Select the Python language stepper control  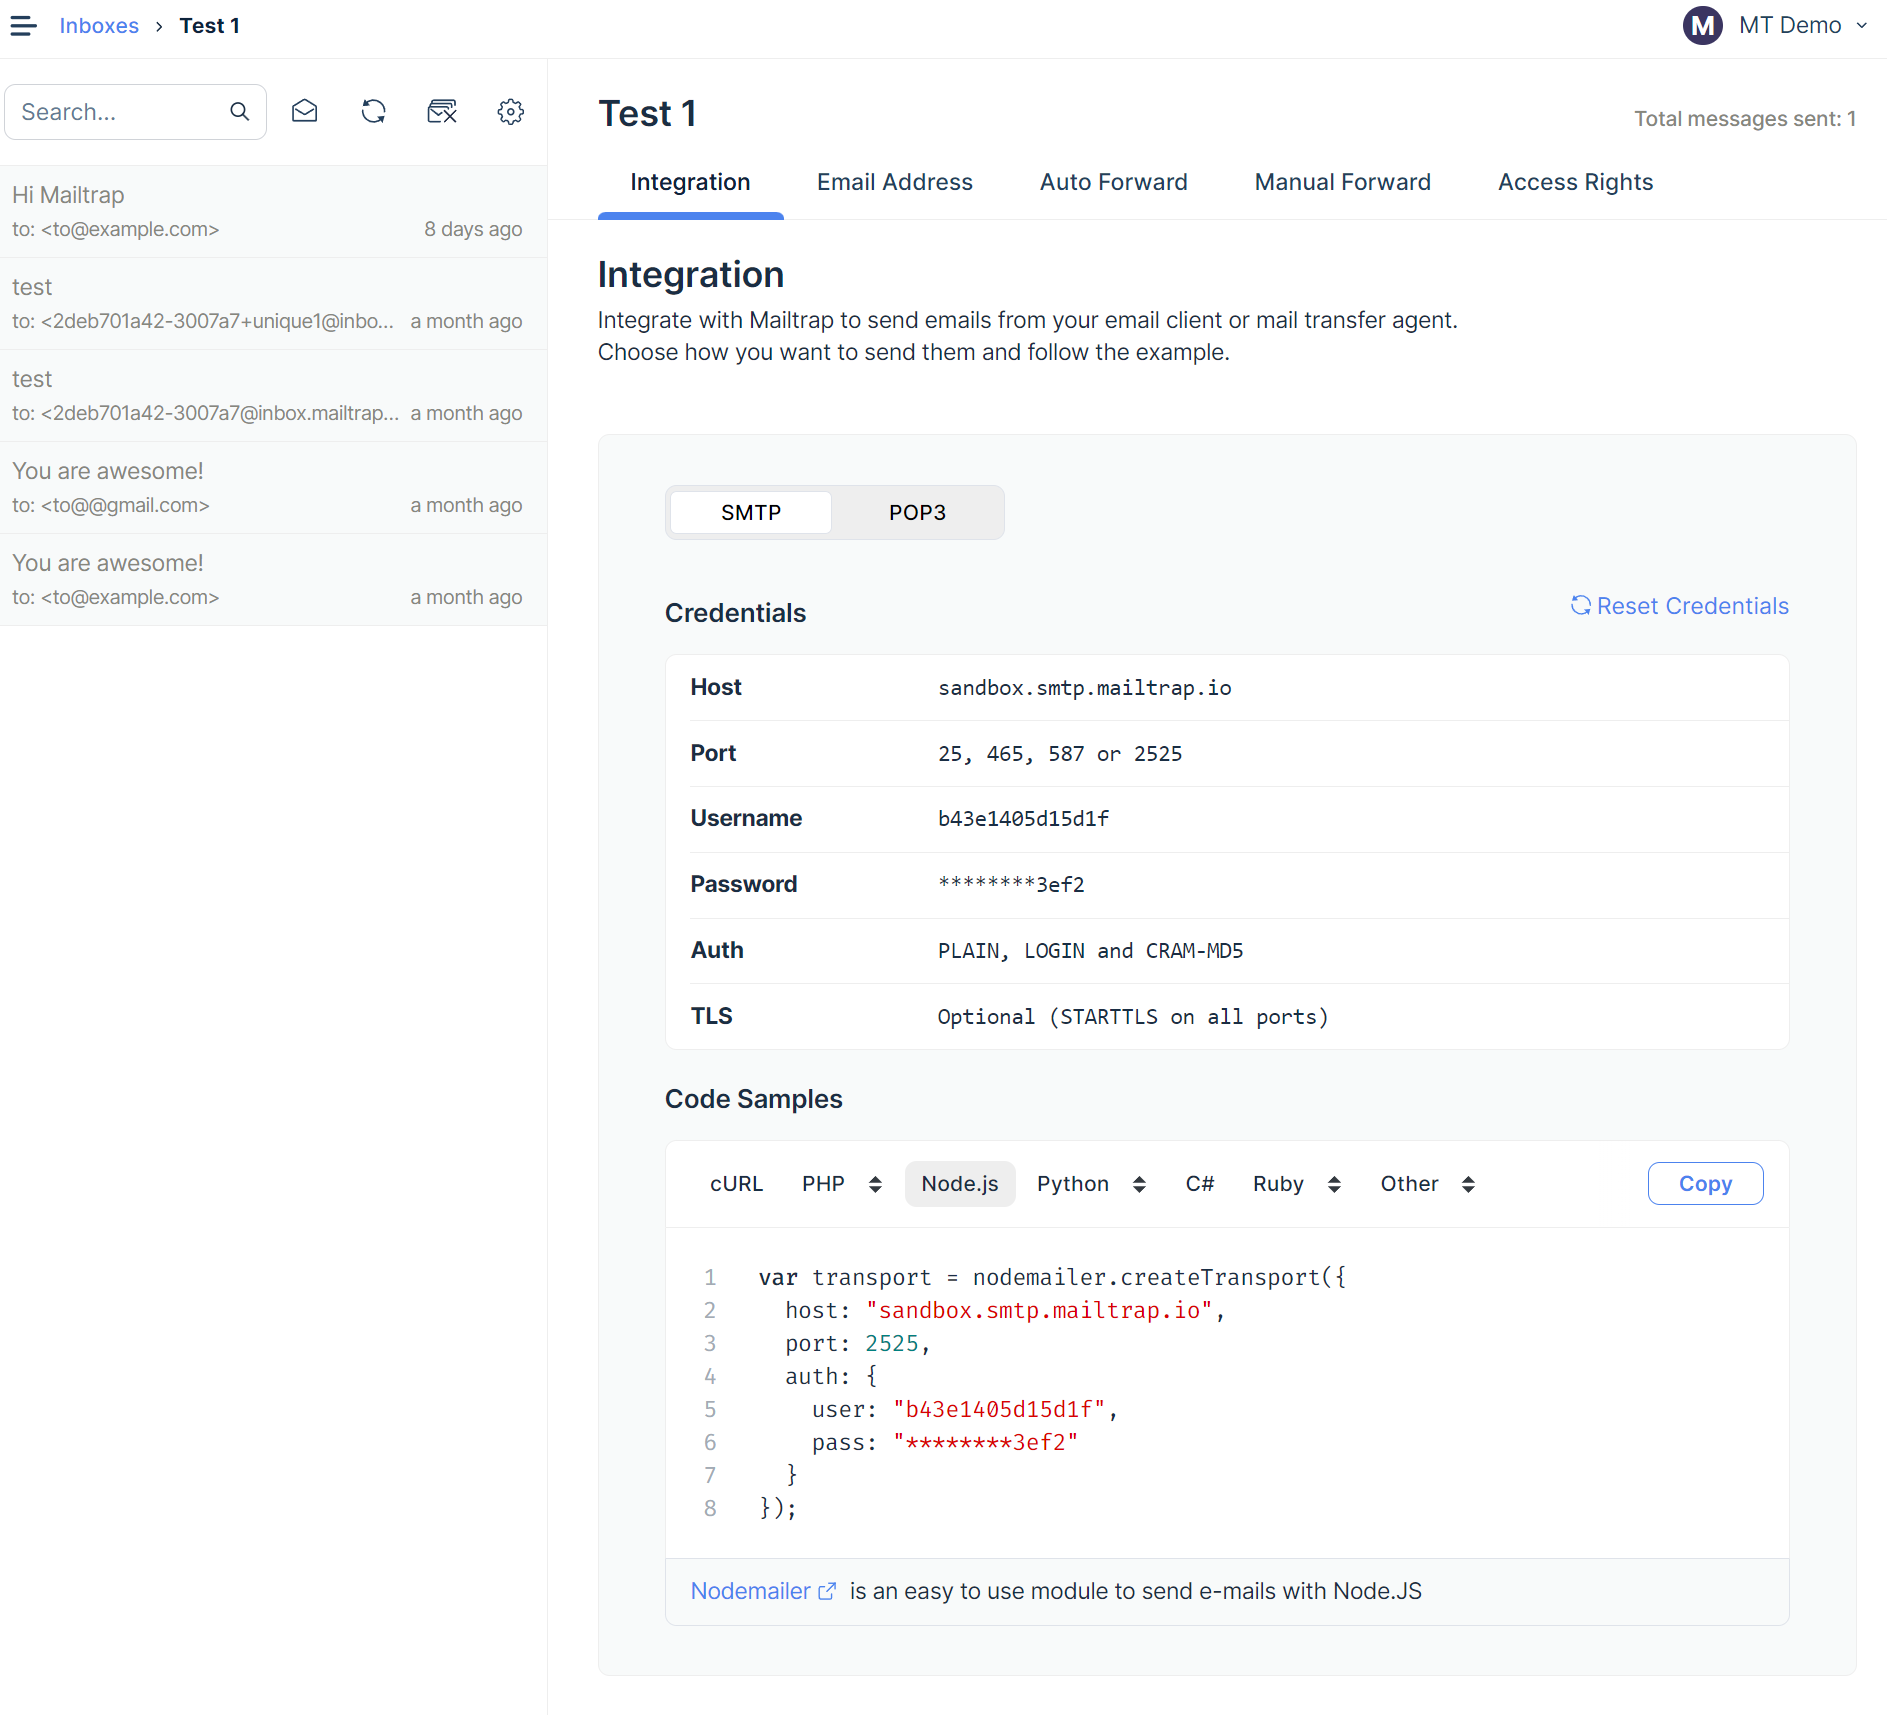[1141, 1183]
